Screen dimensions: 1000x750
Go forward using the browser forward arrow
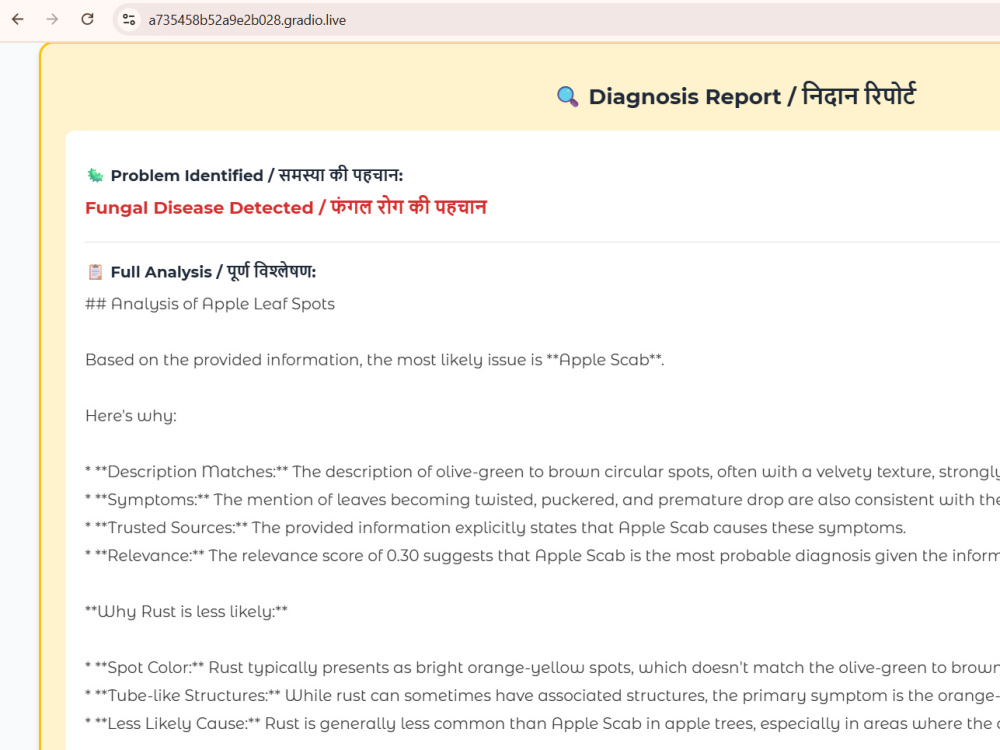click(52, 20)
